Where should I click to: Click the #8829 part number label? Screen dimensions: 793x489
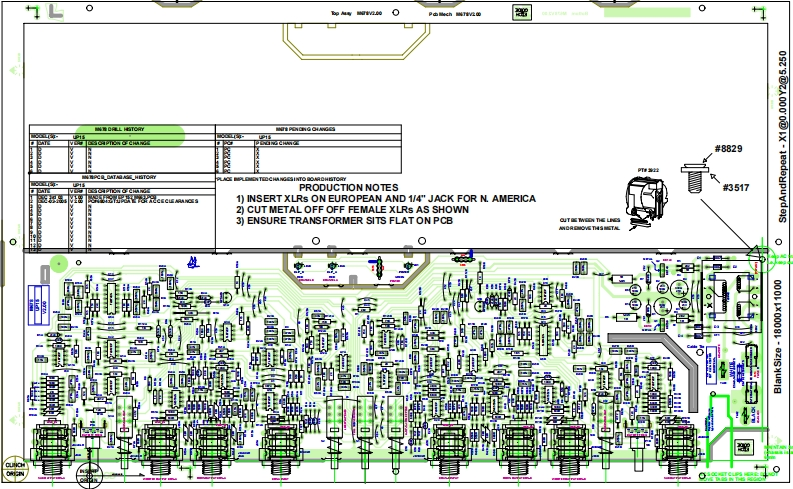coord(729,150)
